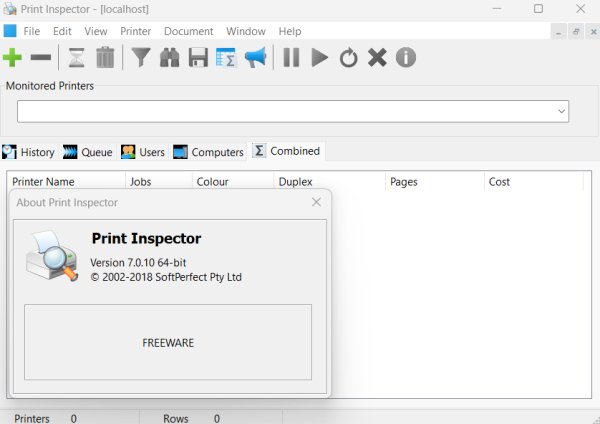Click the binoculars Find icon
Image resolution: width=600 pixels, height=424 pixels.
pos(170,58)
